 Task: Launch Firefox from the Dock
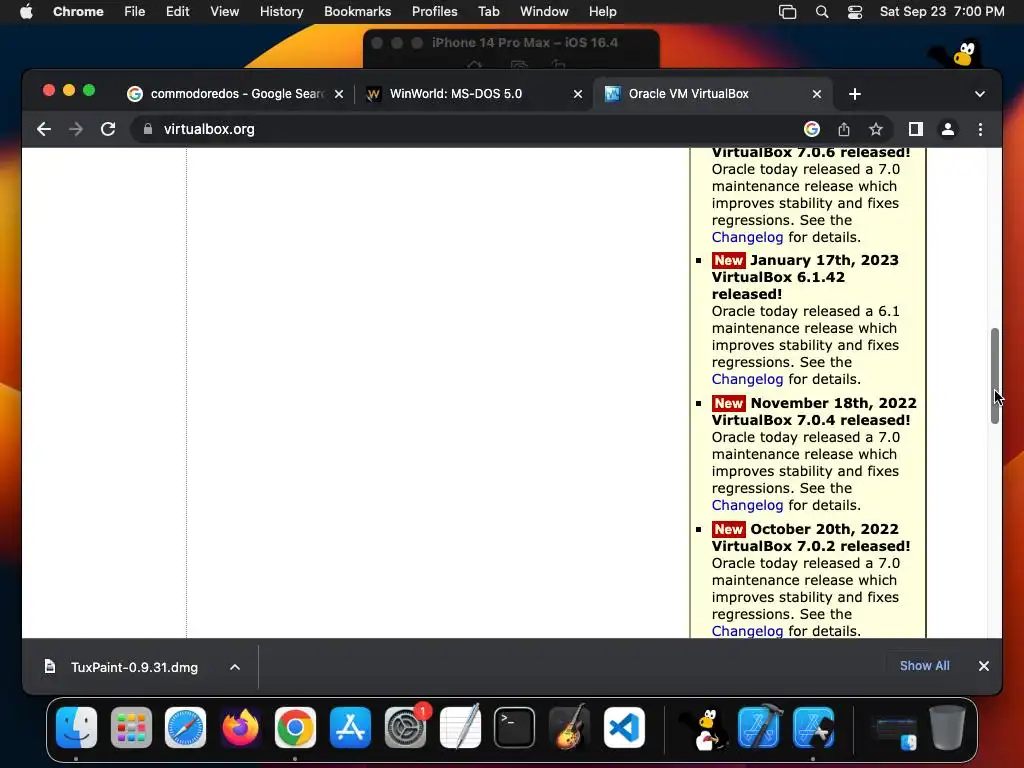point(240,728)
